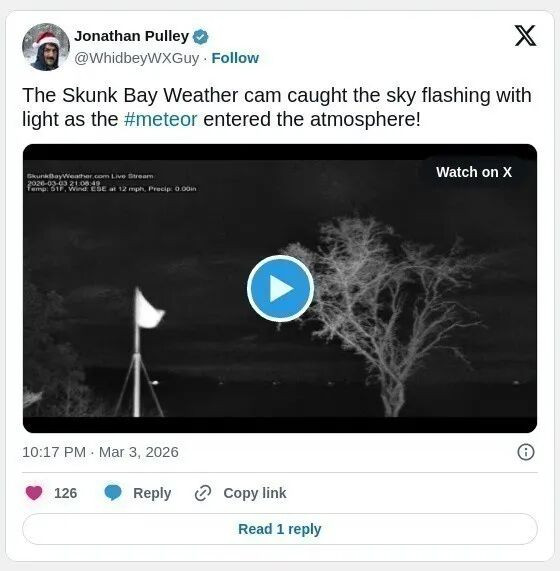Open the tweet info icon

(526, 452)
